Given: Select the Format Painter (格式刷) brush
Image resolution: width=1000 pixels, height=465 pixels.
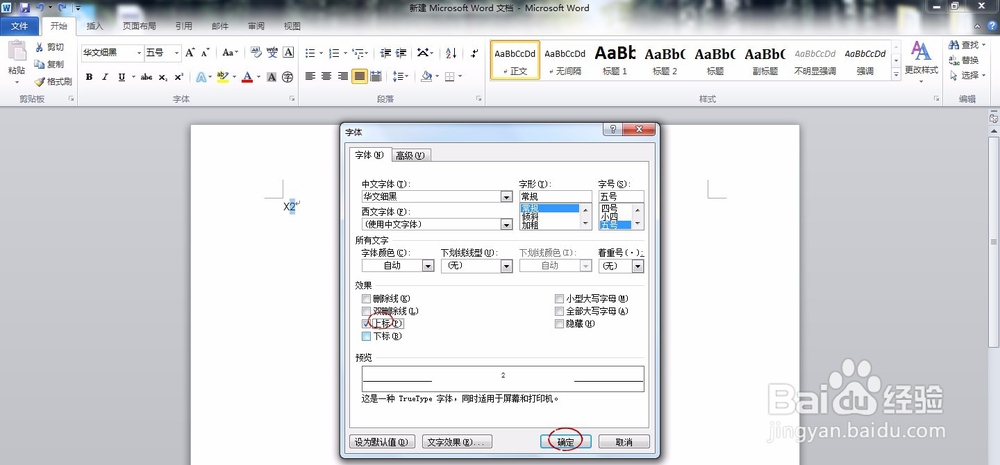Looking at the screenshot, I should (39, 82).
